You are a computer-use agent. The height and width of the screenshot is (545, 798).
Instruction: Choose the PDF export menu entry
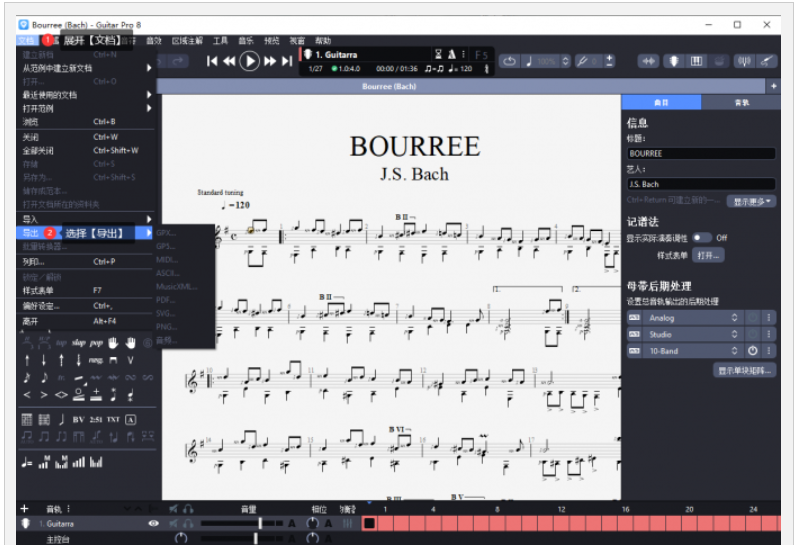tap(166, 299)
